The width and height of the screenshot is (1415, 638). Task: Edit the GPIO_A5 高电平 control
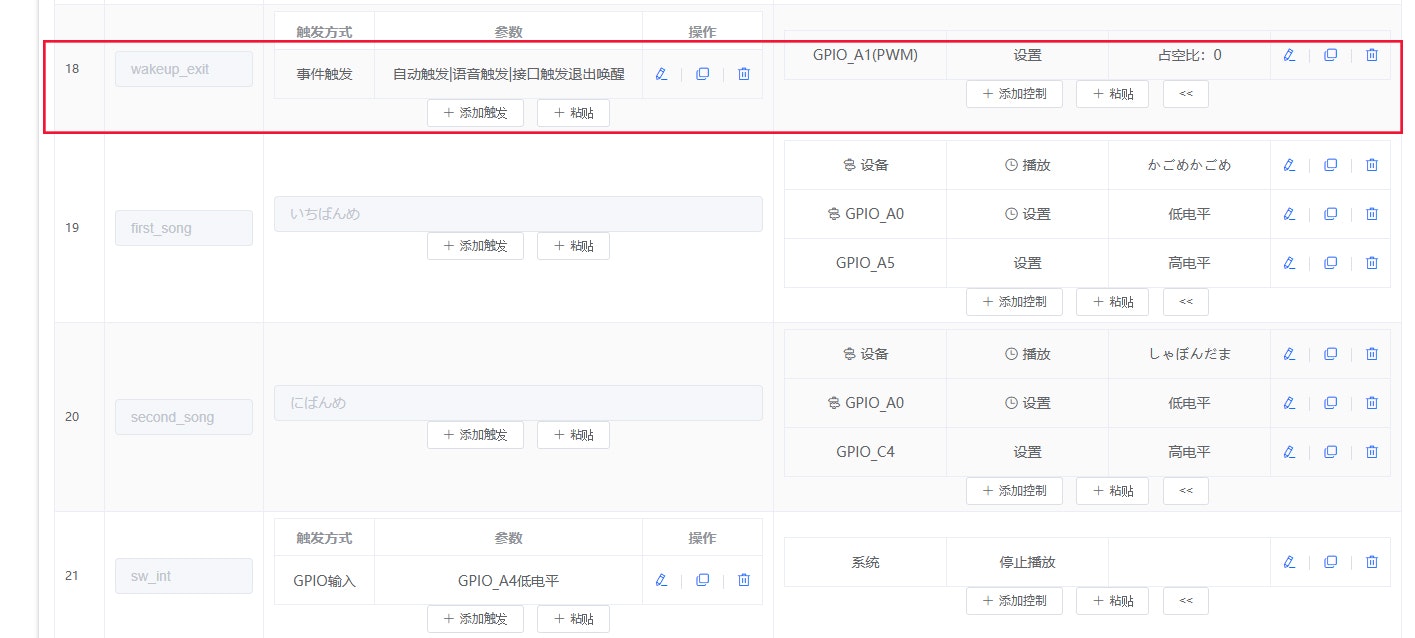point(1289,263)
